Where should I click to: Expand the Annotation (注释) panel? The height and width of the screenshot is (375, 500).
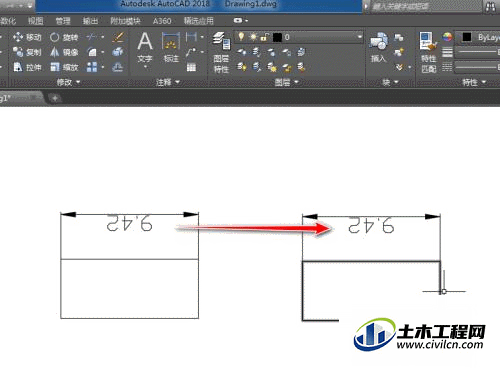tap(168, 82)
